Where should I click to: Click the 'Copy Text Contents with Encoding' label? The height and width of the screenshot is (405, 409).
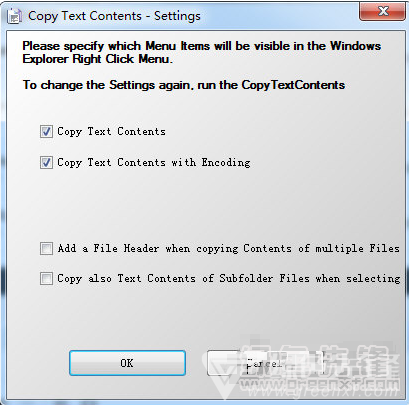(154, 163)
